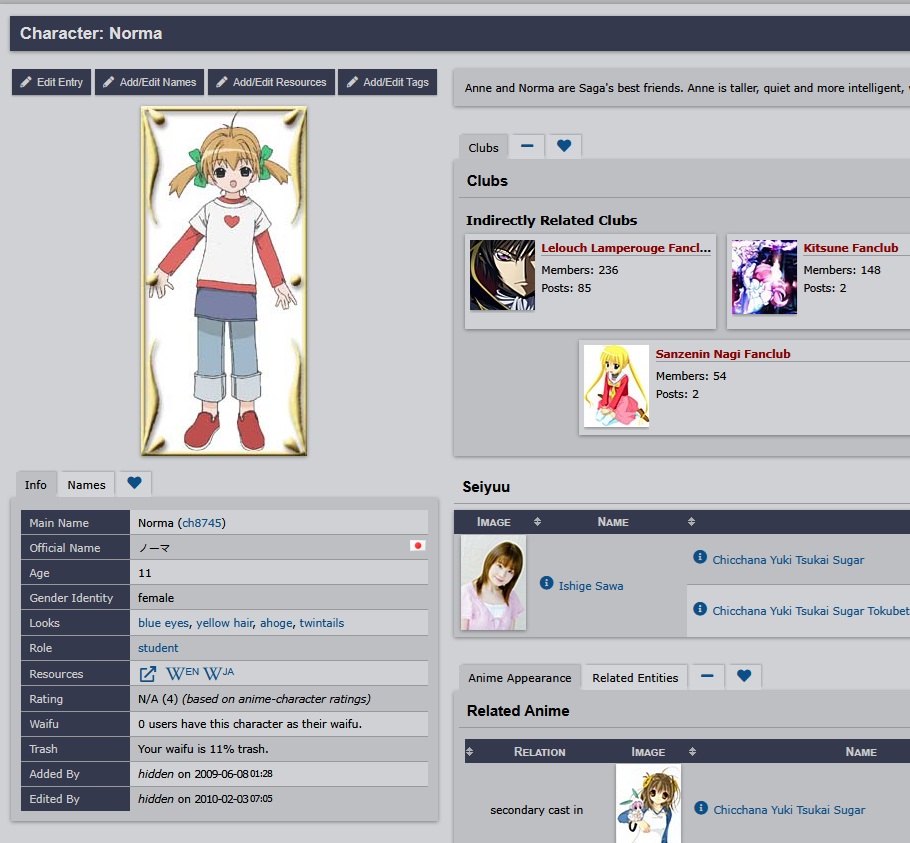Click the Related Anime cover thumbnail
This screenshot has height=843, width=910.
(x=648, y=804)
